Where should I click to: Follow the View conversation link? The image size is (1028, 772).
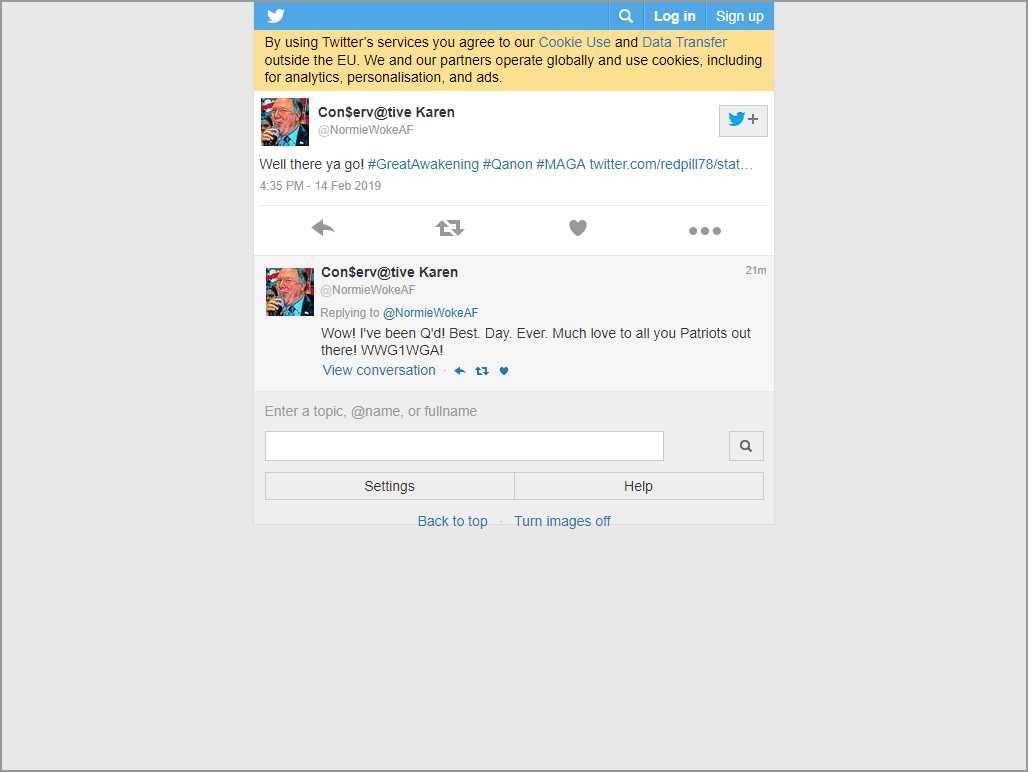379,370
